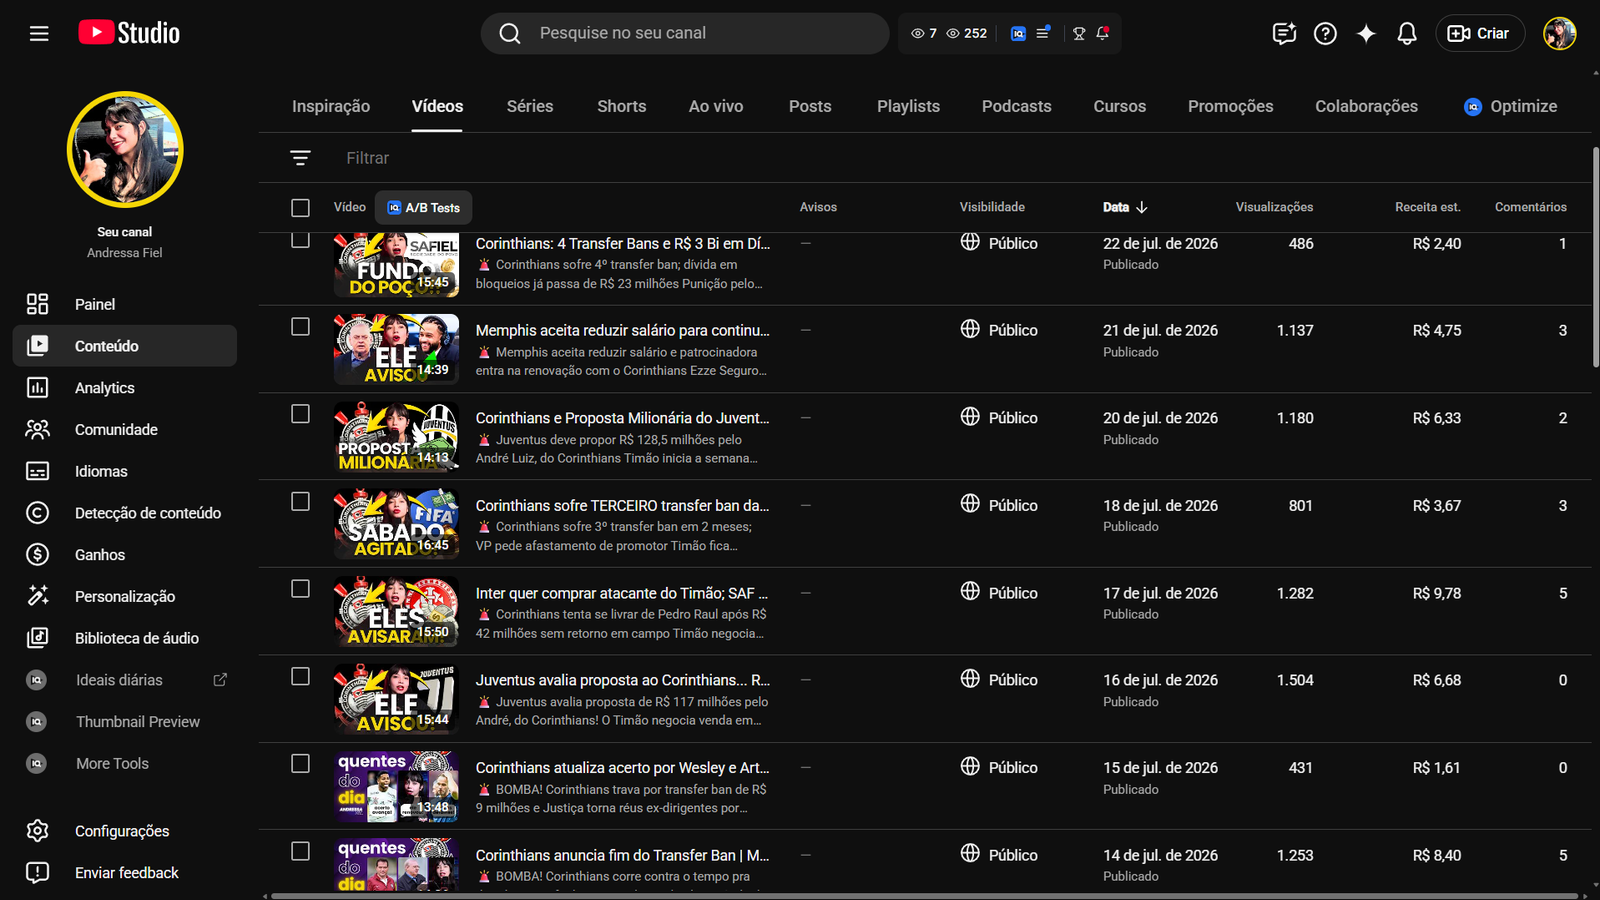Open Ganhos in the sidebar

125,555
